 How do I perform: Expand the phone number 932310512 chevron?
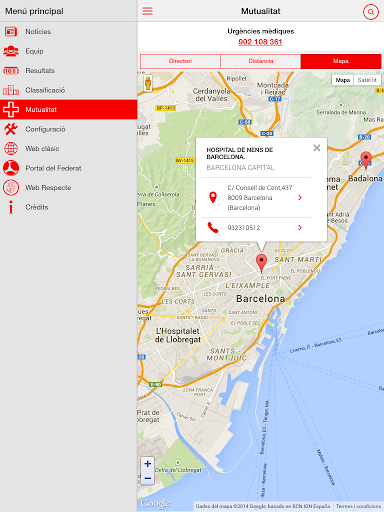pos(300,228)
